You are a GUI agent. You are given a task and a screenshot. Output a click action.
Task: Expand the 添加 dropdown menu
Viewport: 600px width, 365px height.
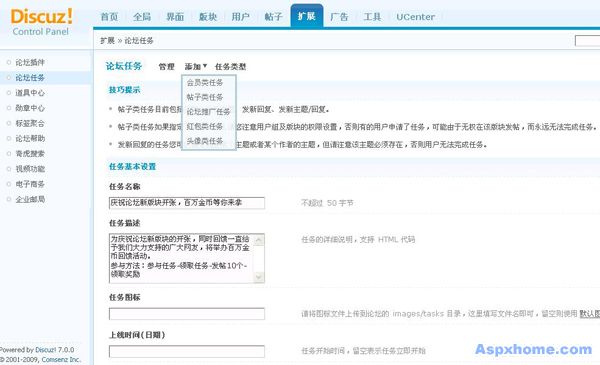click(x=196, y=67)
